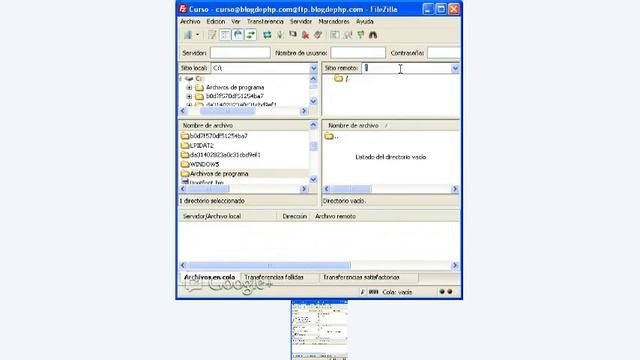The width and height of the screenshot is (640, 360).
Task: Cancel the current operation toolbar icon
Action: pos(293,35)
